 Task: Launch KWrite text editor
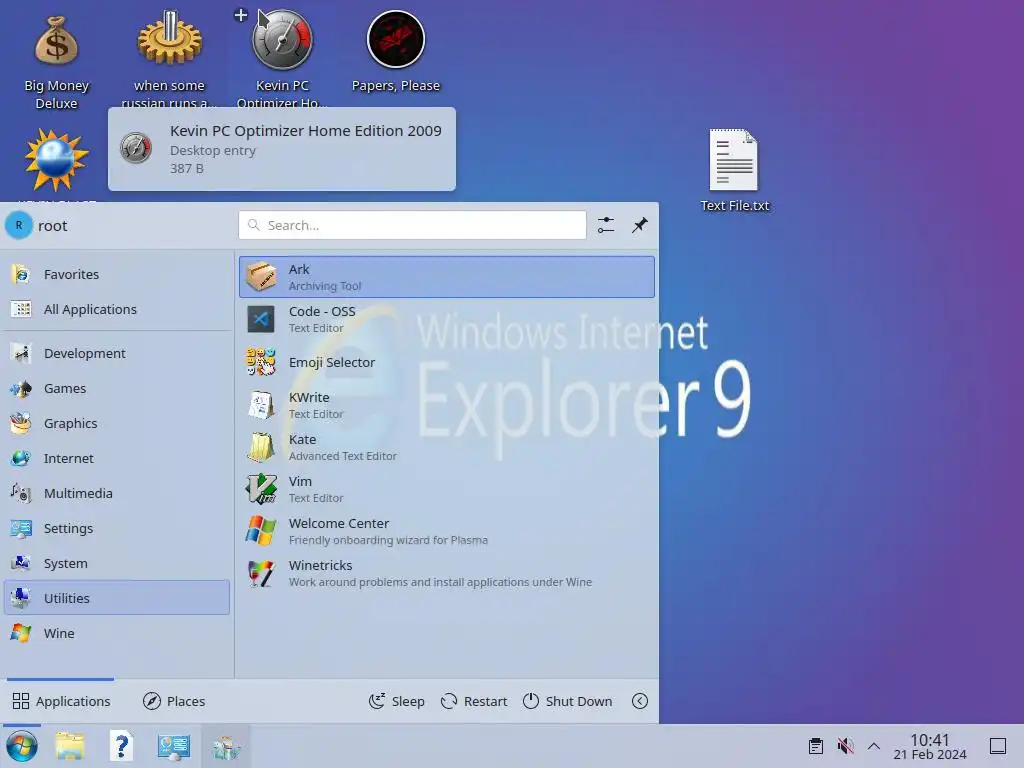pyautogui.click(x=447, y=405)
